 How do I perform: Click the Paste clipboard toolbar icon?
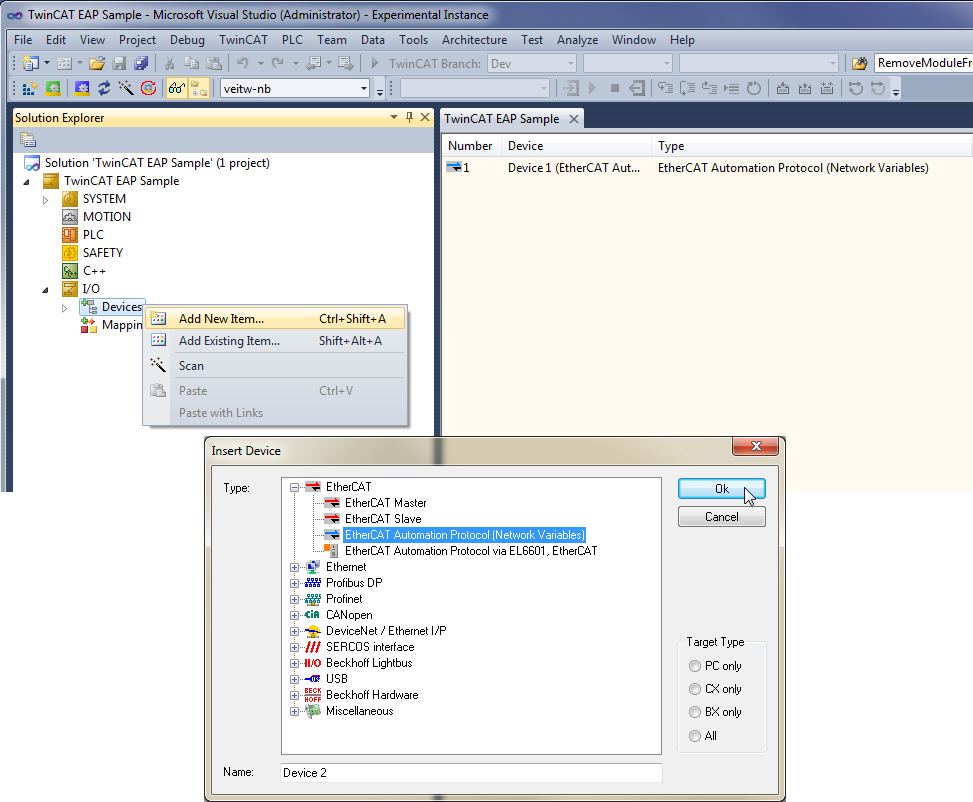click(213, 63)
